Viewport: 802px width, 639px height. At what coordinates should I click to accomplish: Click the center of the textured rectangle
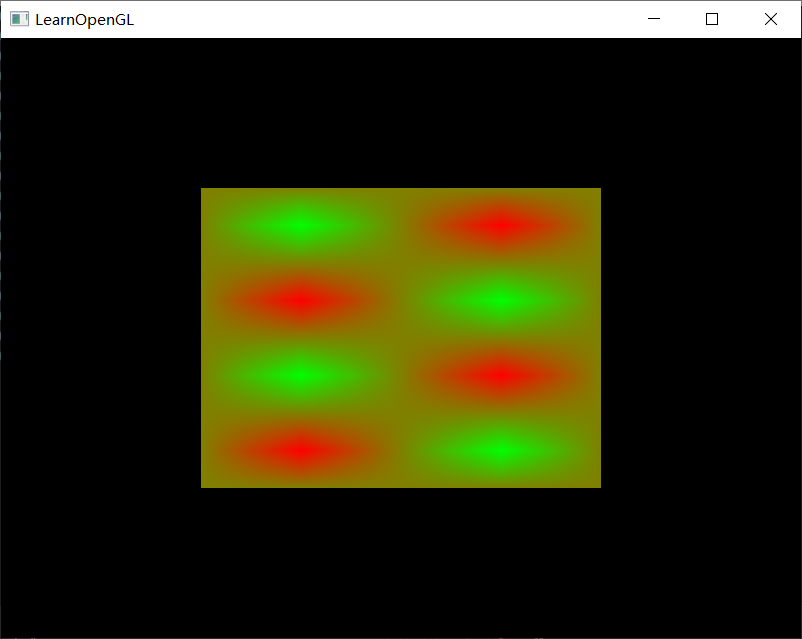click(x=401, y=337)
